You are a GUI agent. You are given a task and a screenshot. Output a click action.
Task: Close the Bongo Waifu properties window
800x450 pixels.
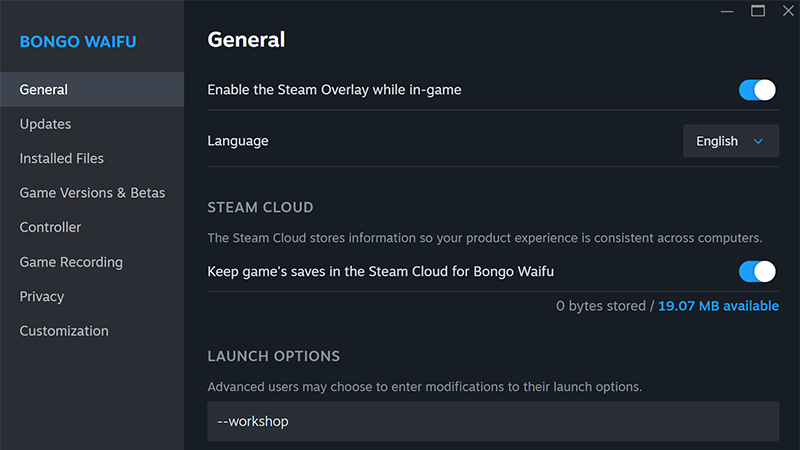[x=786, y=10]
